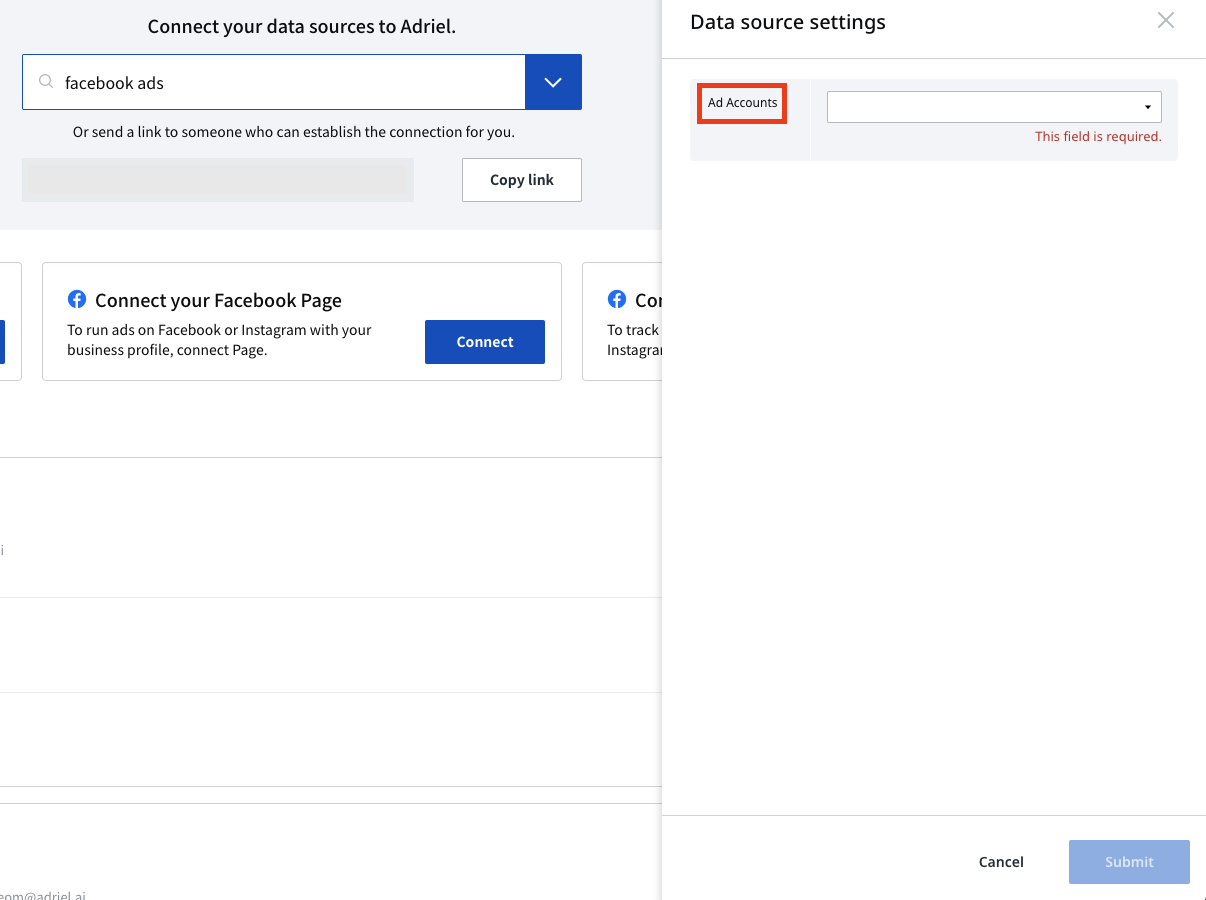Click the Submit button
Image resolution: width=1206 pixels, height=900 pixels.
tap(1129, 862)
